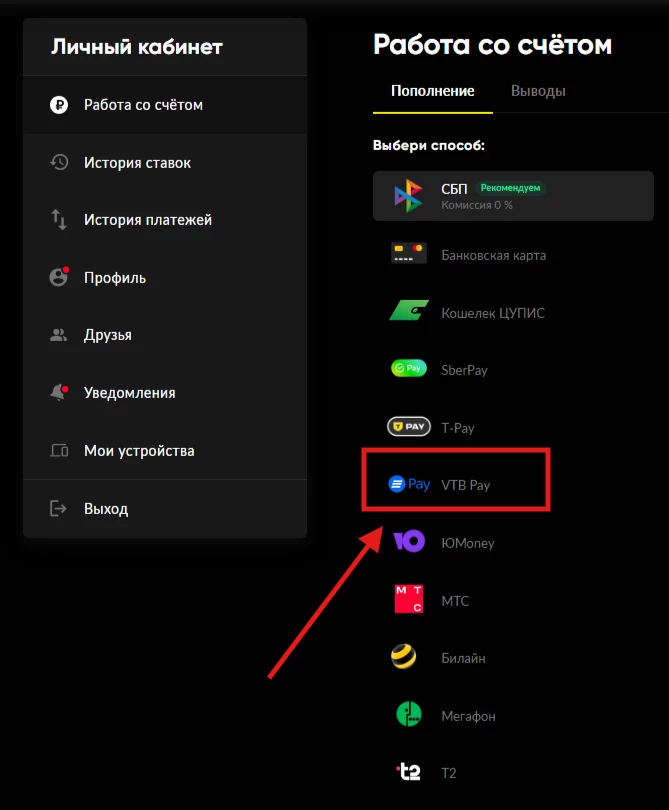This screenshot has height=810, width=669.
Task: Click the purple ЮMoney logo
Action: click(409, 541)
